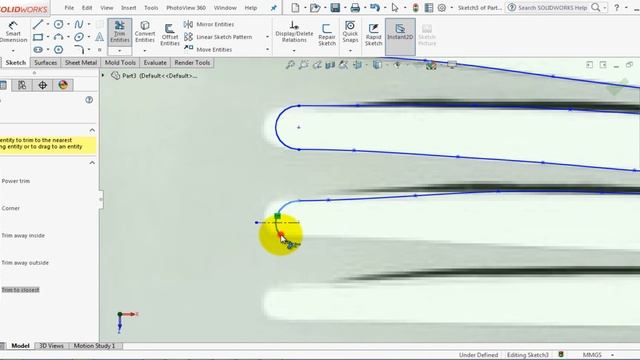This screenshot has height=360, width=640.
Task: Select the Circle sketch tool
Action: point(58,24)
